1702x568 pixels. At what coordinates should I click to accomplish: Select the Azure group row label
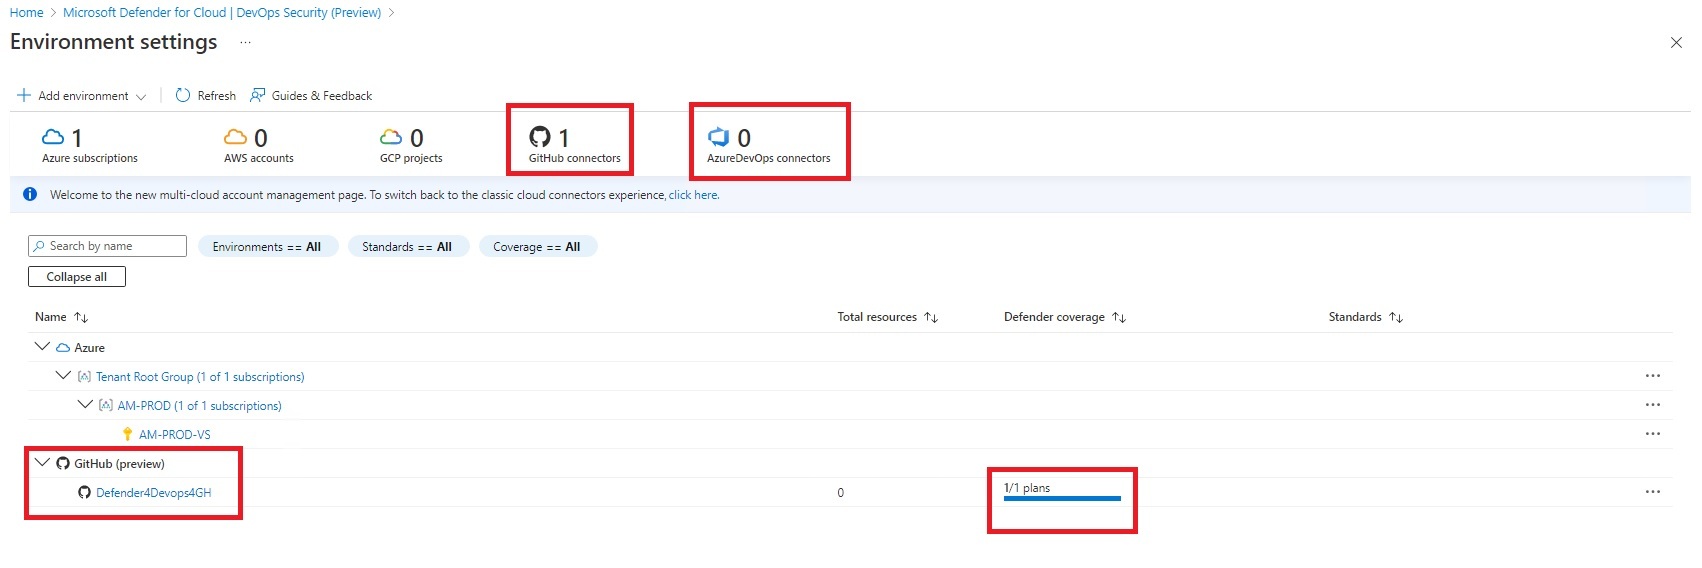[x=90, y=348]
